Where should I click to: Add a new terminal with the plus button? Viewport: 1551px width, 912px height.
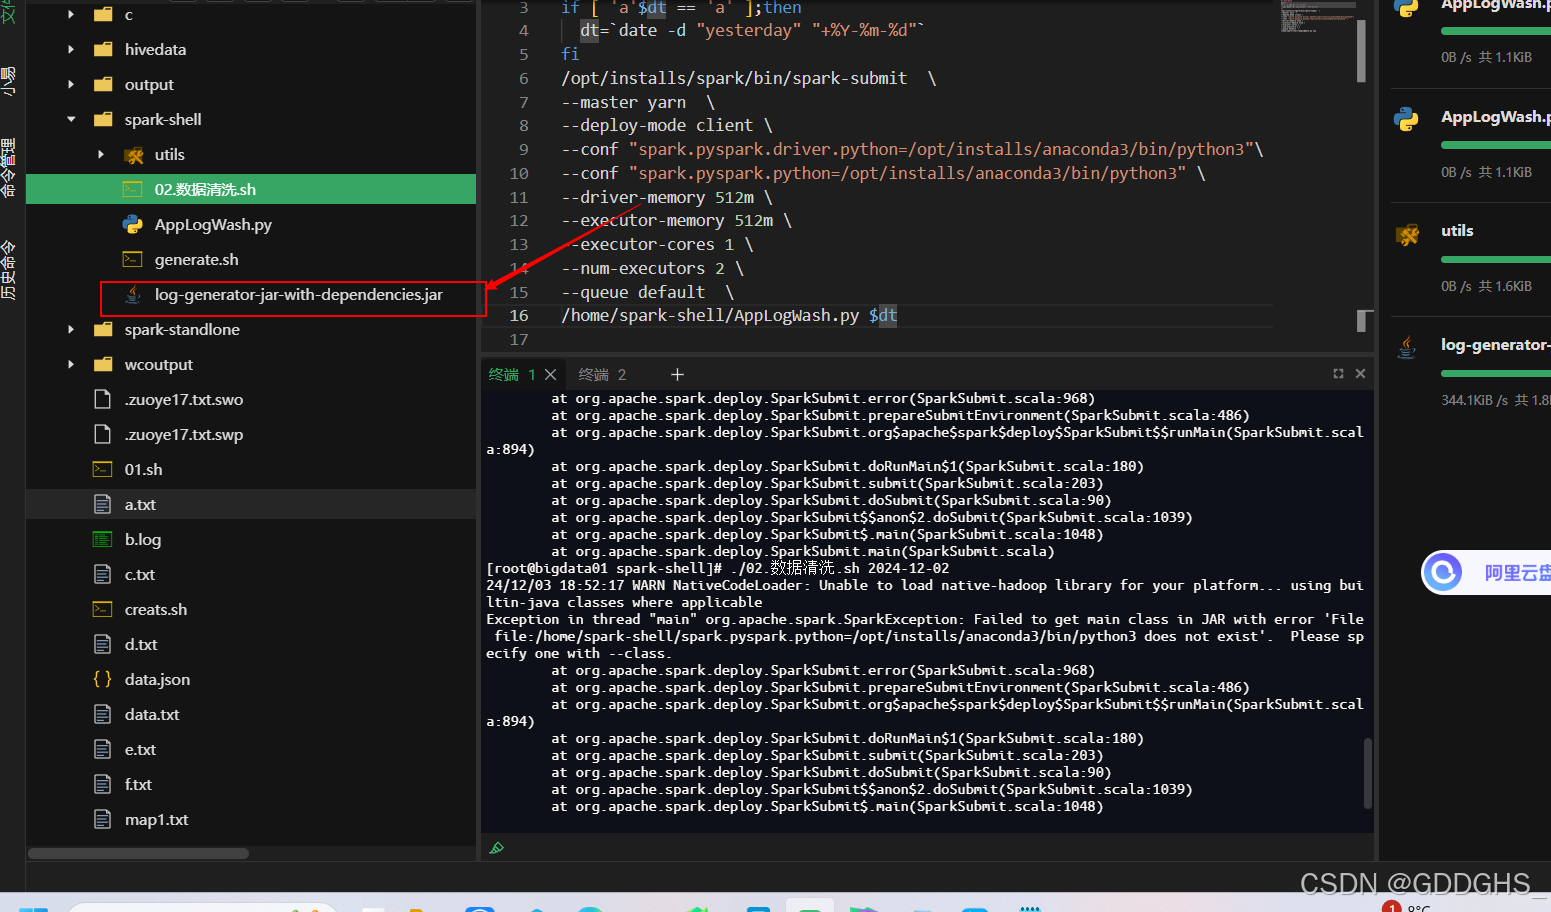[677, 374]
